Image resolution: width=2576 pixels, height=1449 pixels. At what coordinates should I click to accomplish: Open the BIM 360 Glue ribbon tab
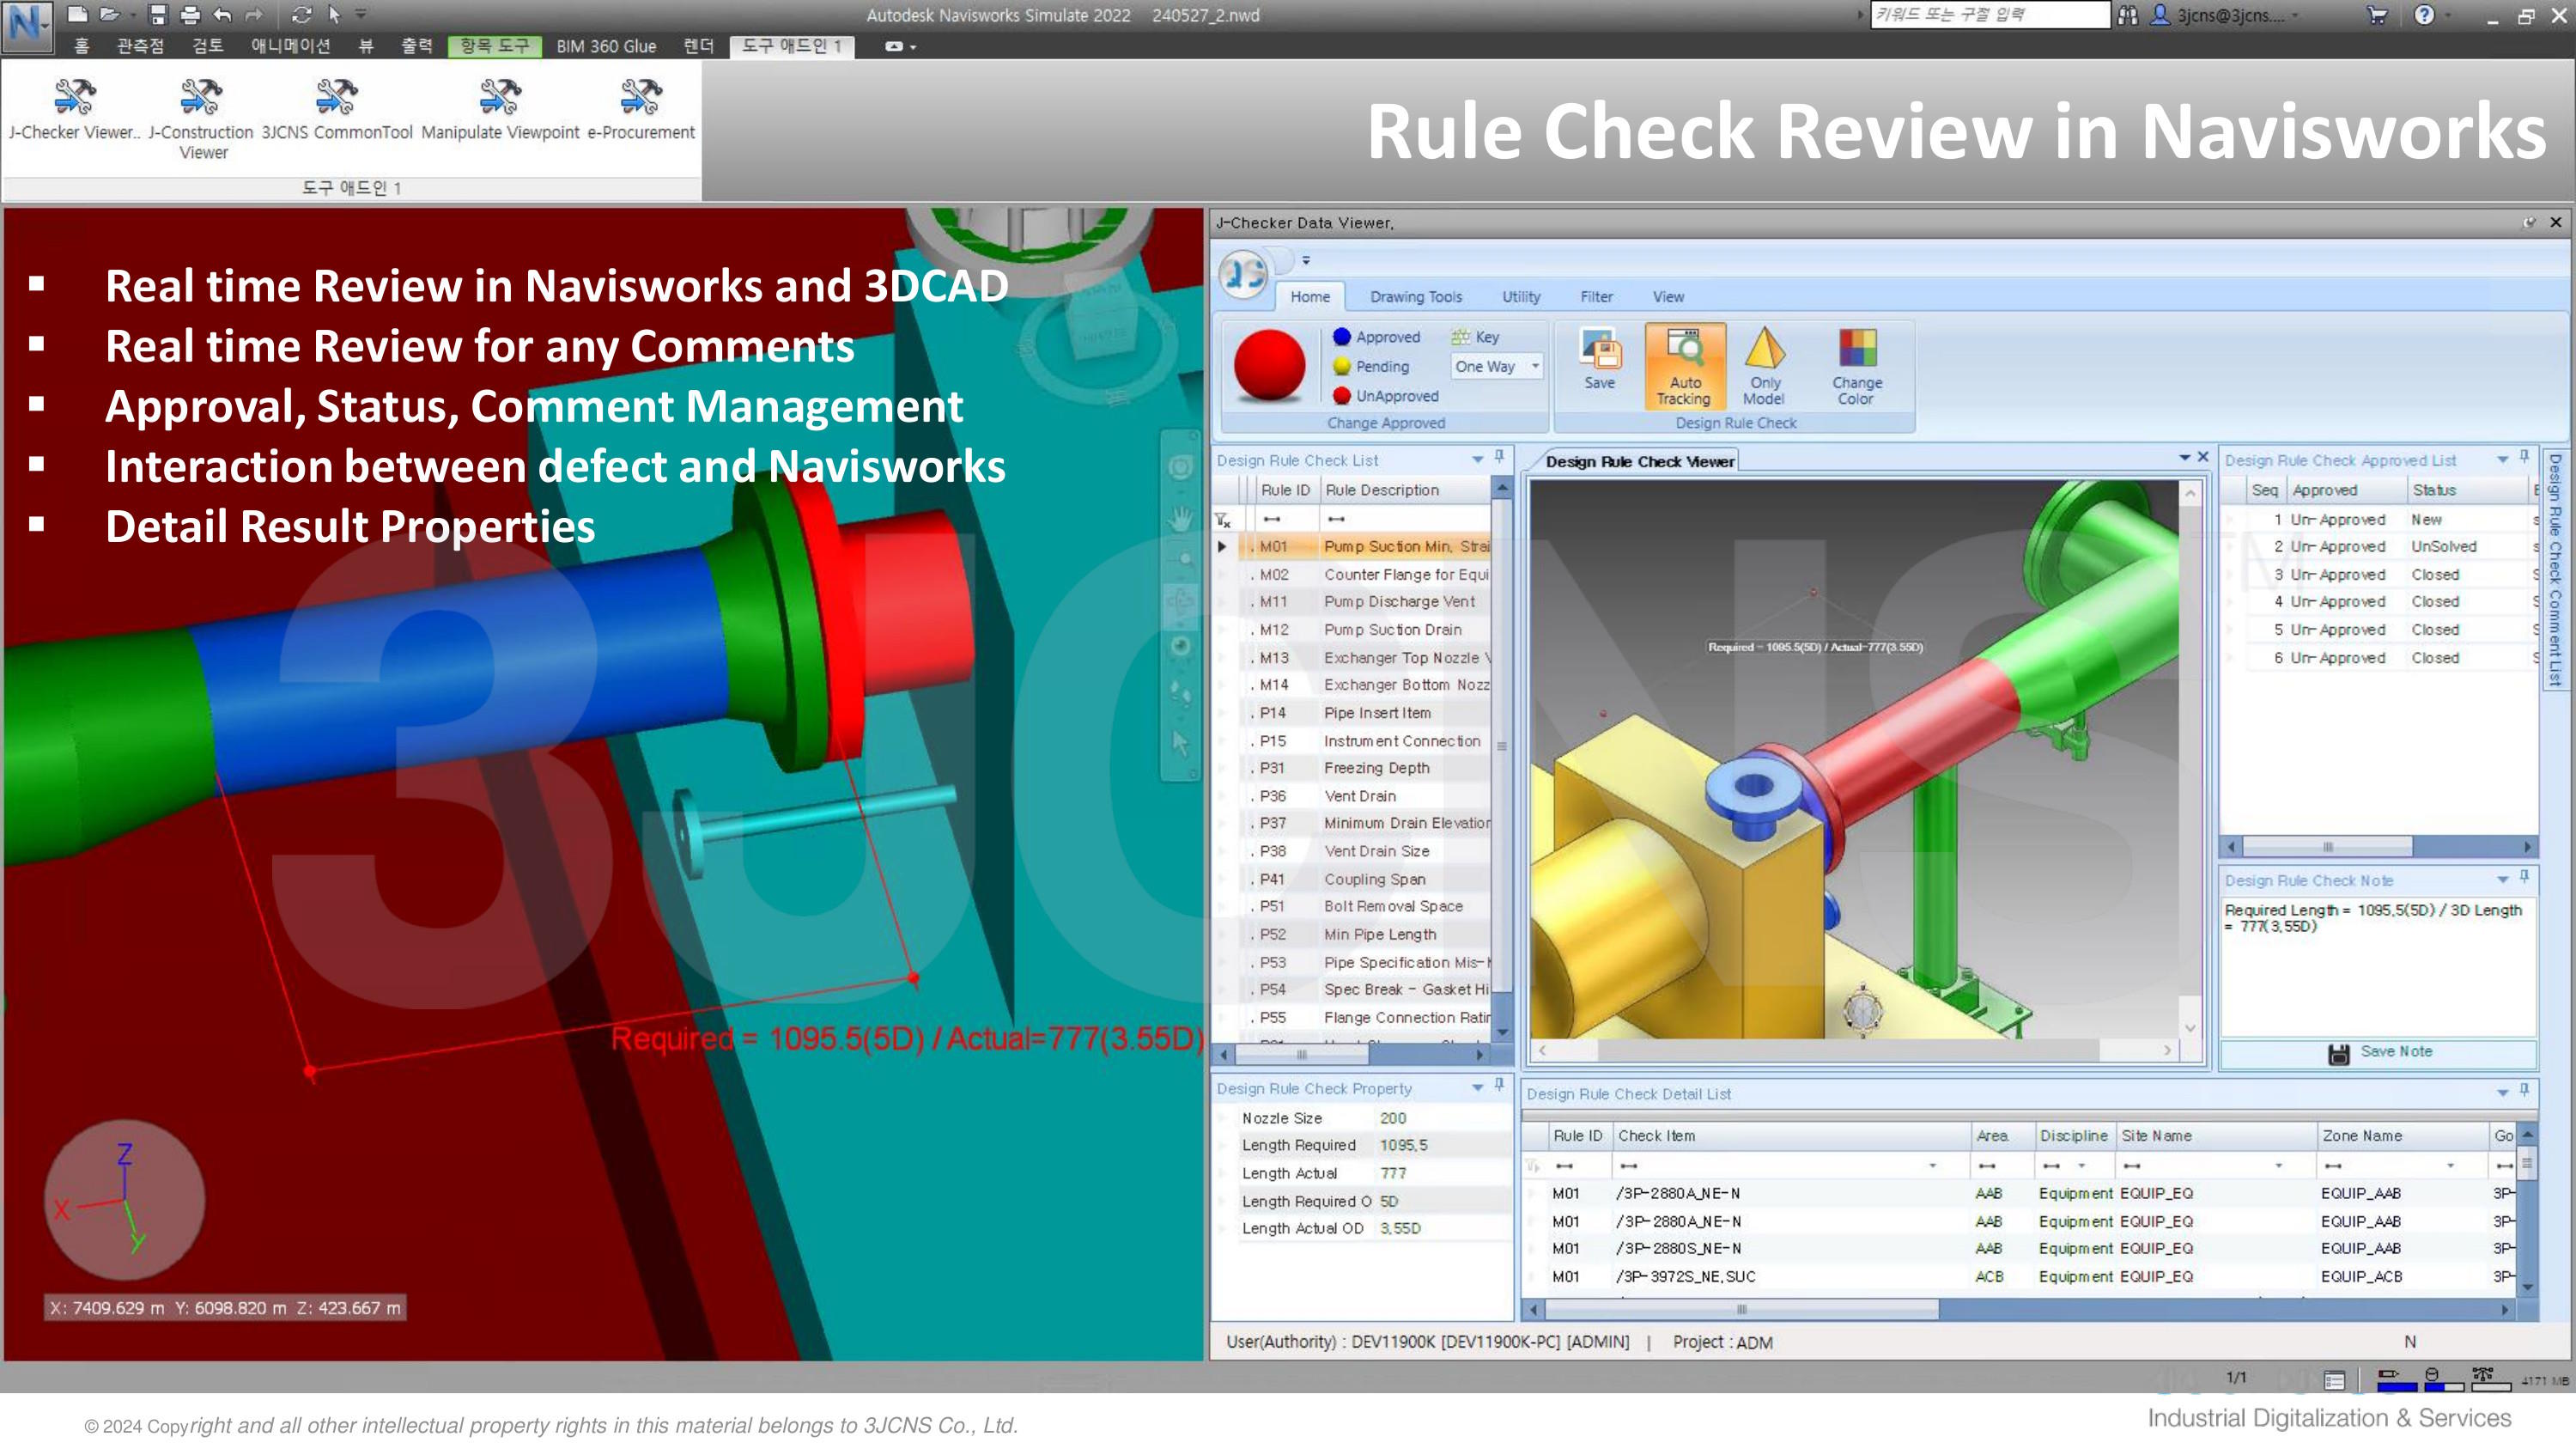[606, 46]
